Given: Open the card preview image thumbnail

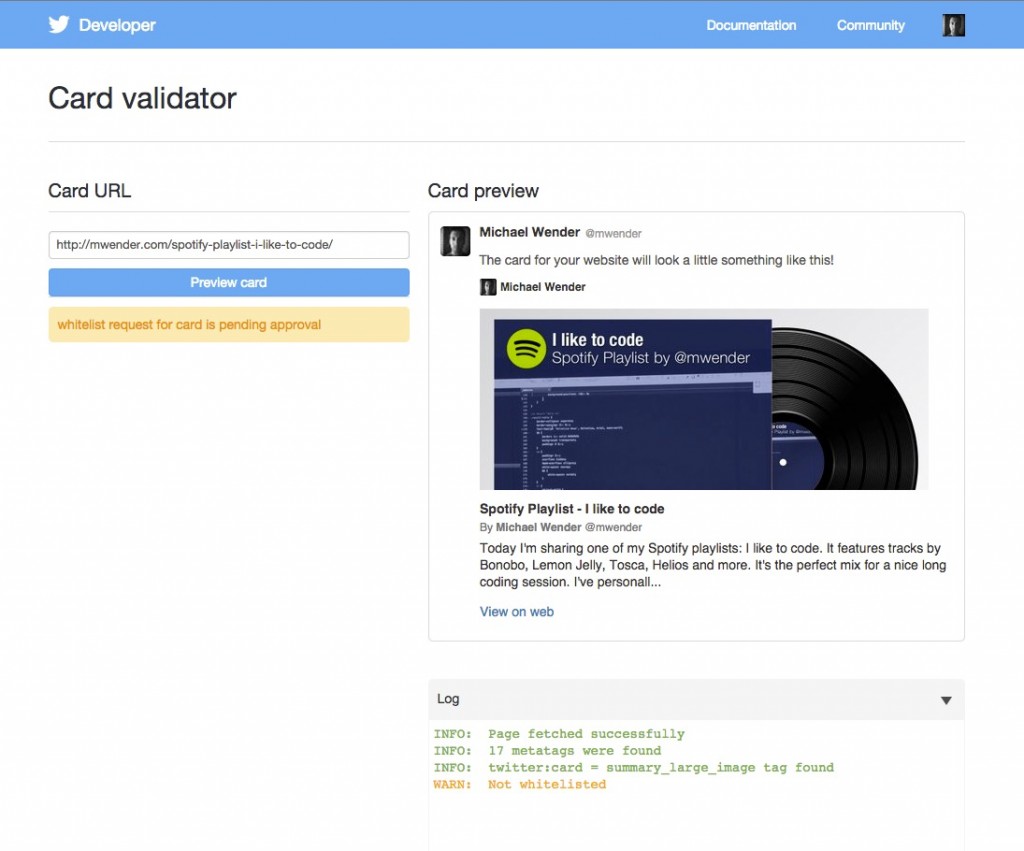Looking at the screenshot, I should (x=704, y=399).
